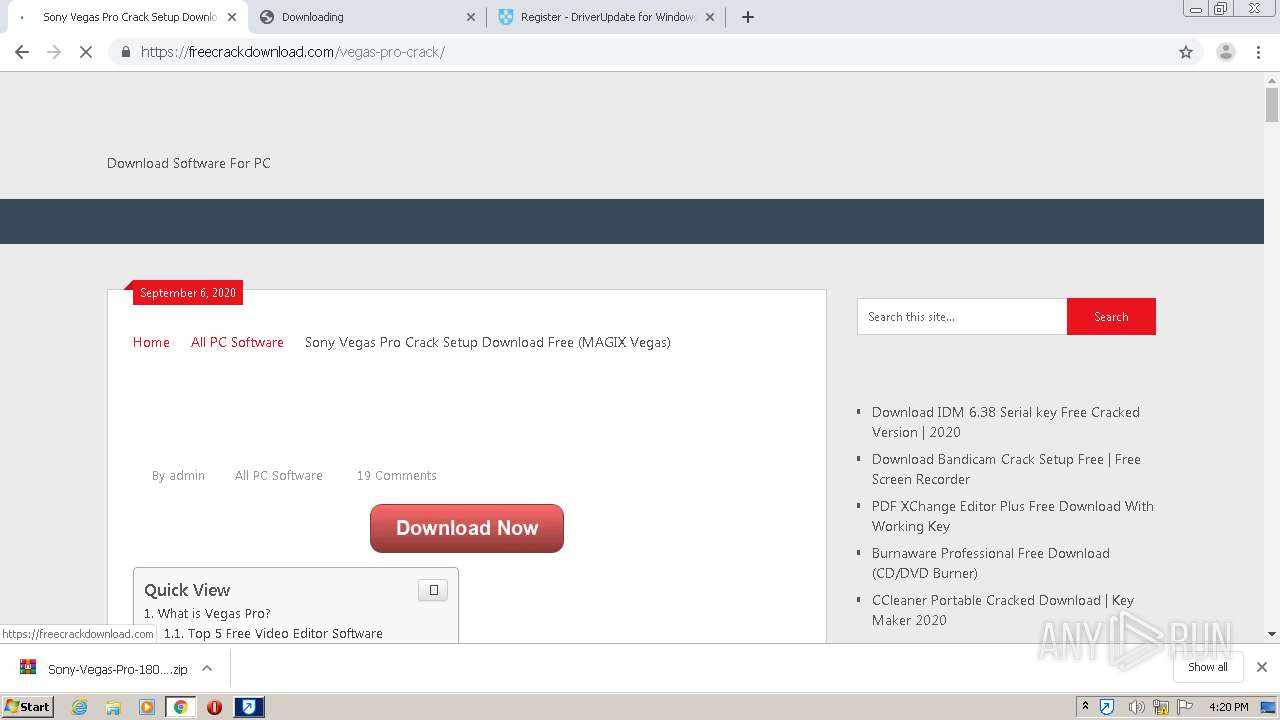Open Chrome profile avatar menu

[x=1225, y=52]
